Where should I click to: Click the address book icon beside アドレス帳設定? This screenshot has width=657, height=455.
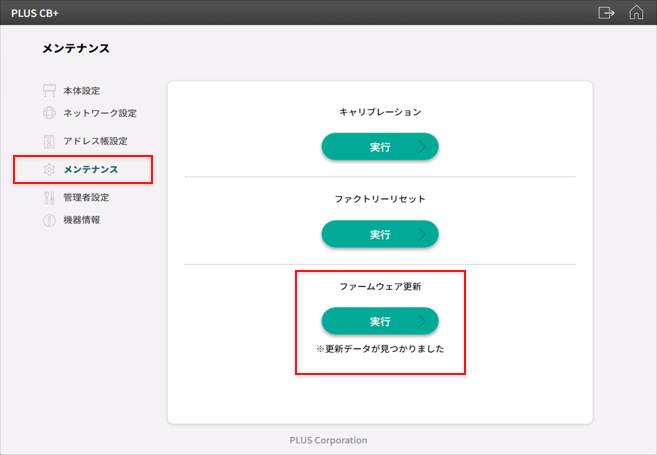click(49, 141)
